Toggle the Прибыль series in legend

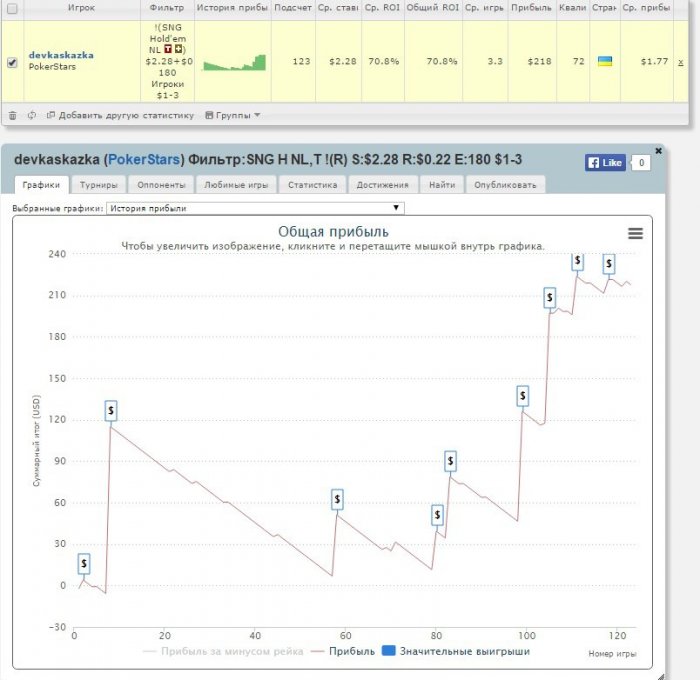[x=343, y=651]
